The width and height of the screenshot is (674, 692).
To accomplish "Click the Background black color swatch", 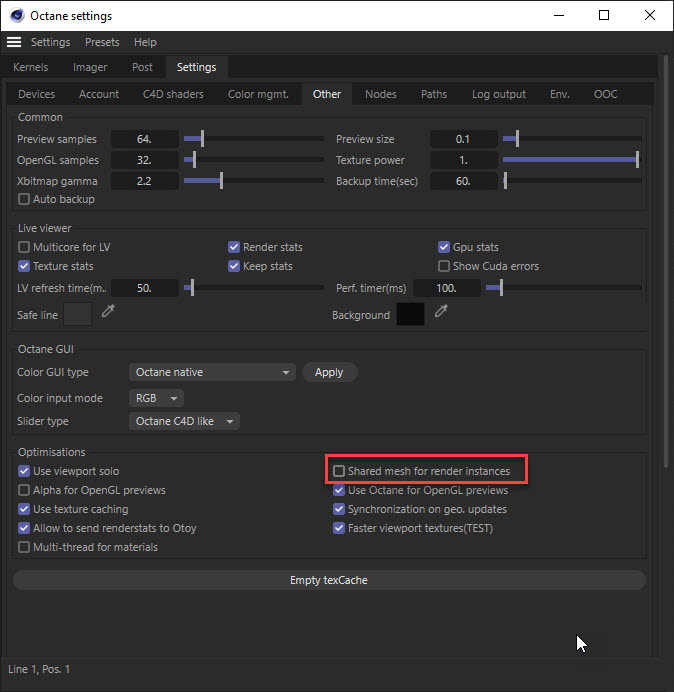I will (410, 314).
